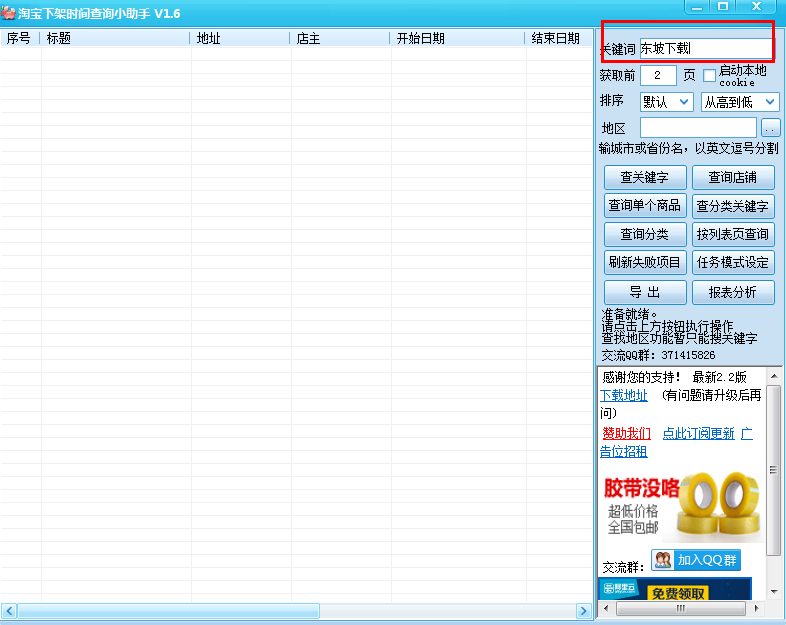786x625 pixels.
Task: Click the red 赞助我们 link
Action: click(x=627, y=433)
